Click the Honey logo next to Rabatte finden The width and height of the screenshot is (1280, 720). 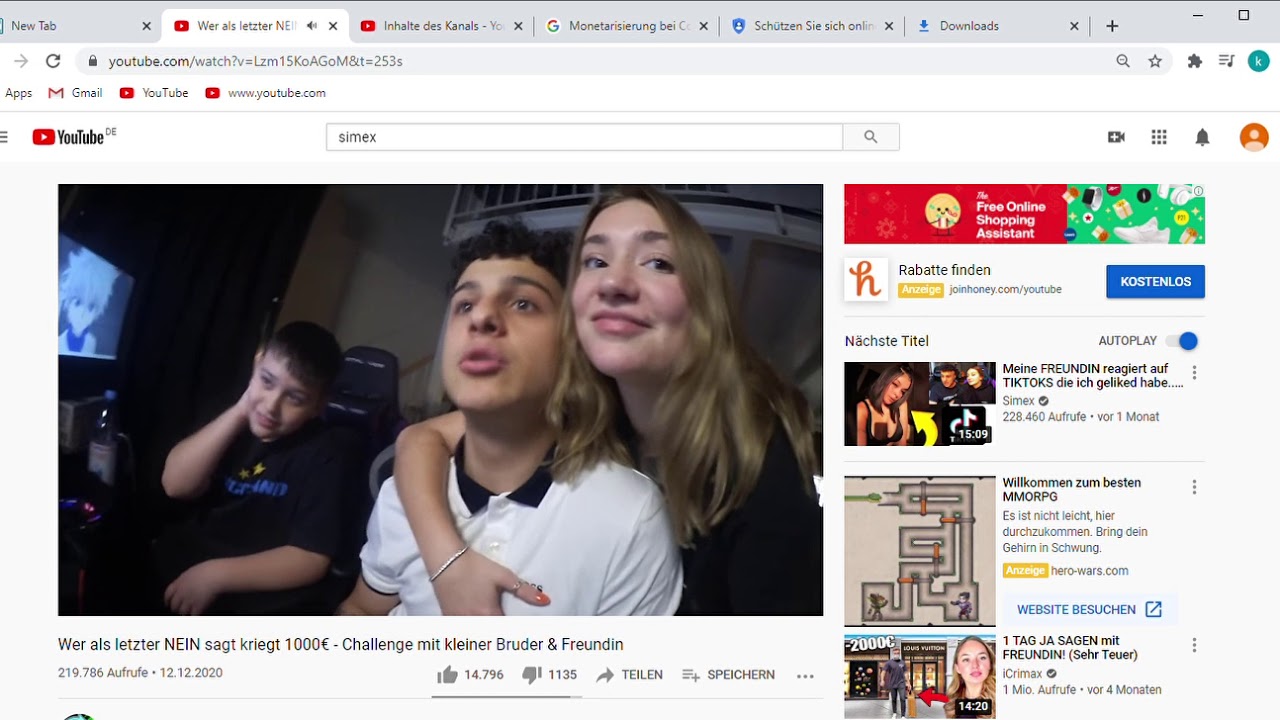(x=866, y=280)
